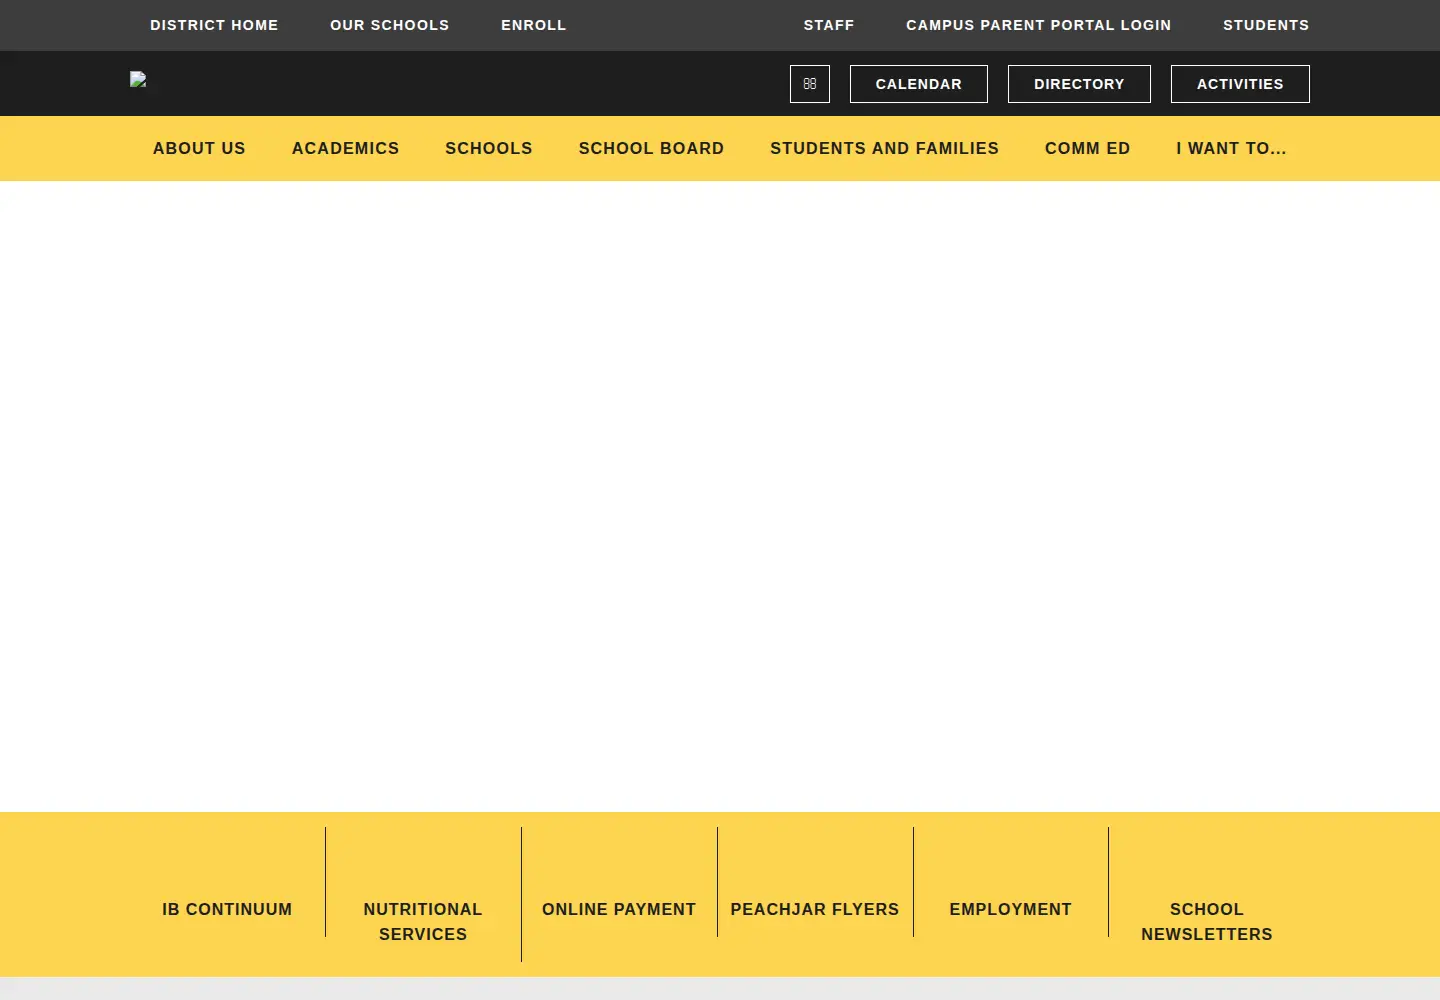
Task: Click the IB Continuum quick link
Action: (x=227, y=909)
